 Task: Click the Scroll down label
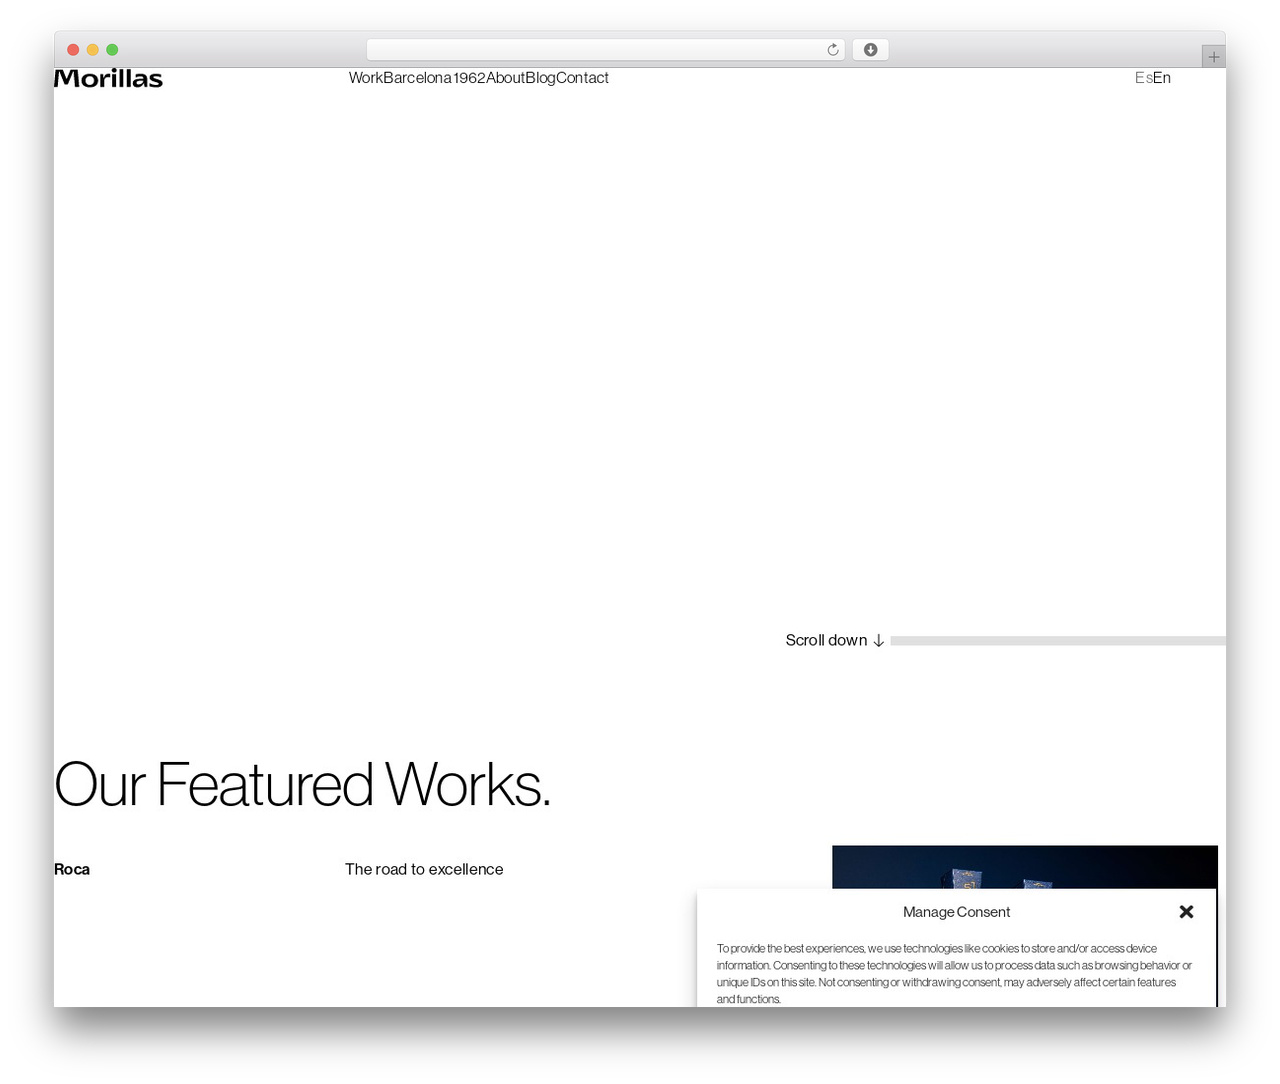(x=826, y=641)
